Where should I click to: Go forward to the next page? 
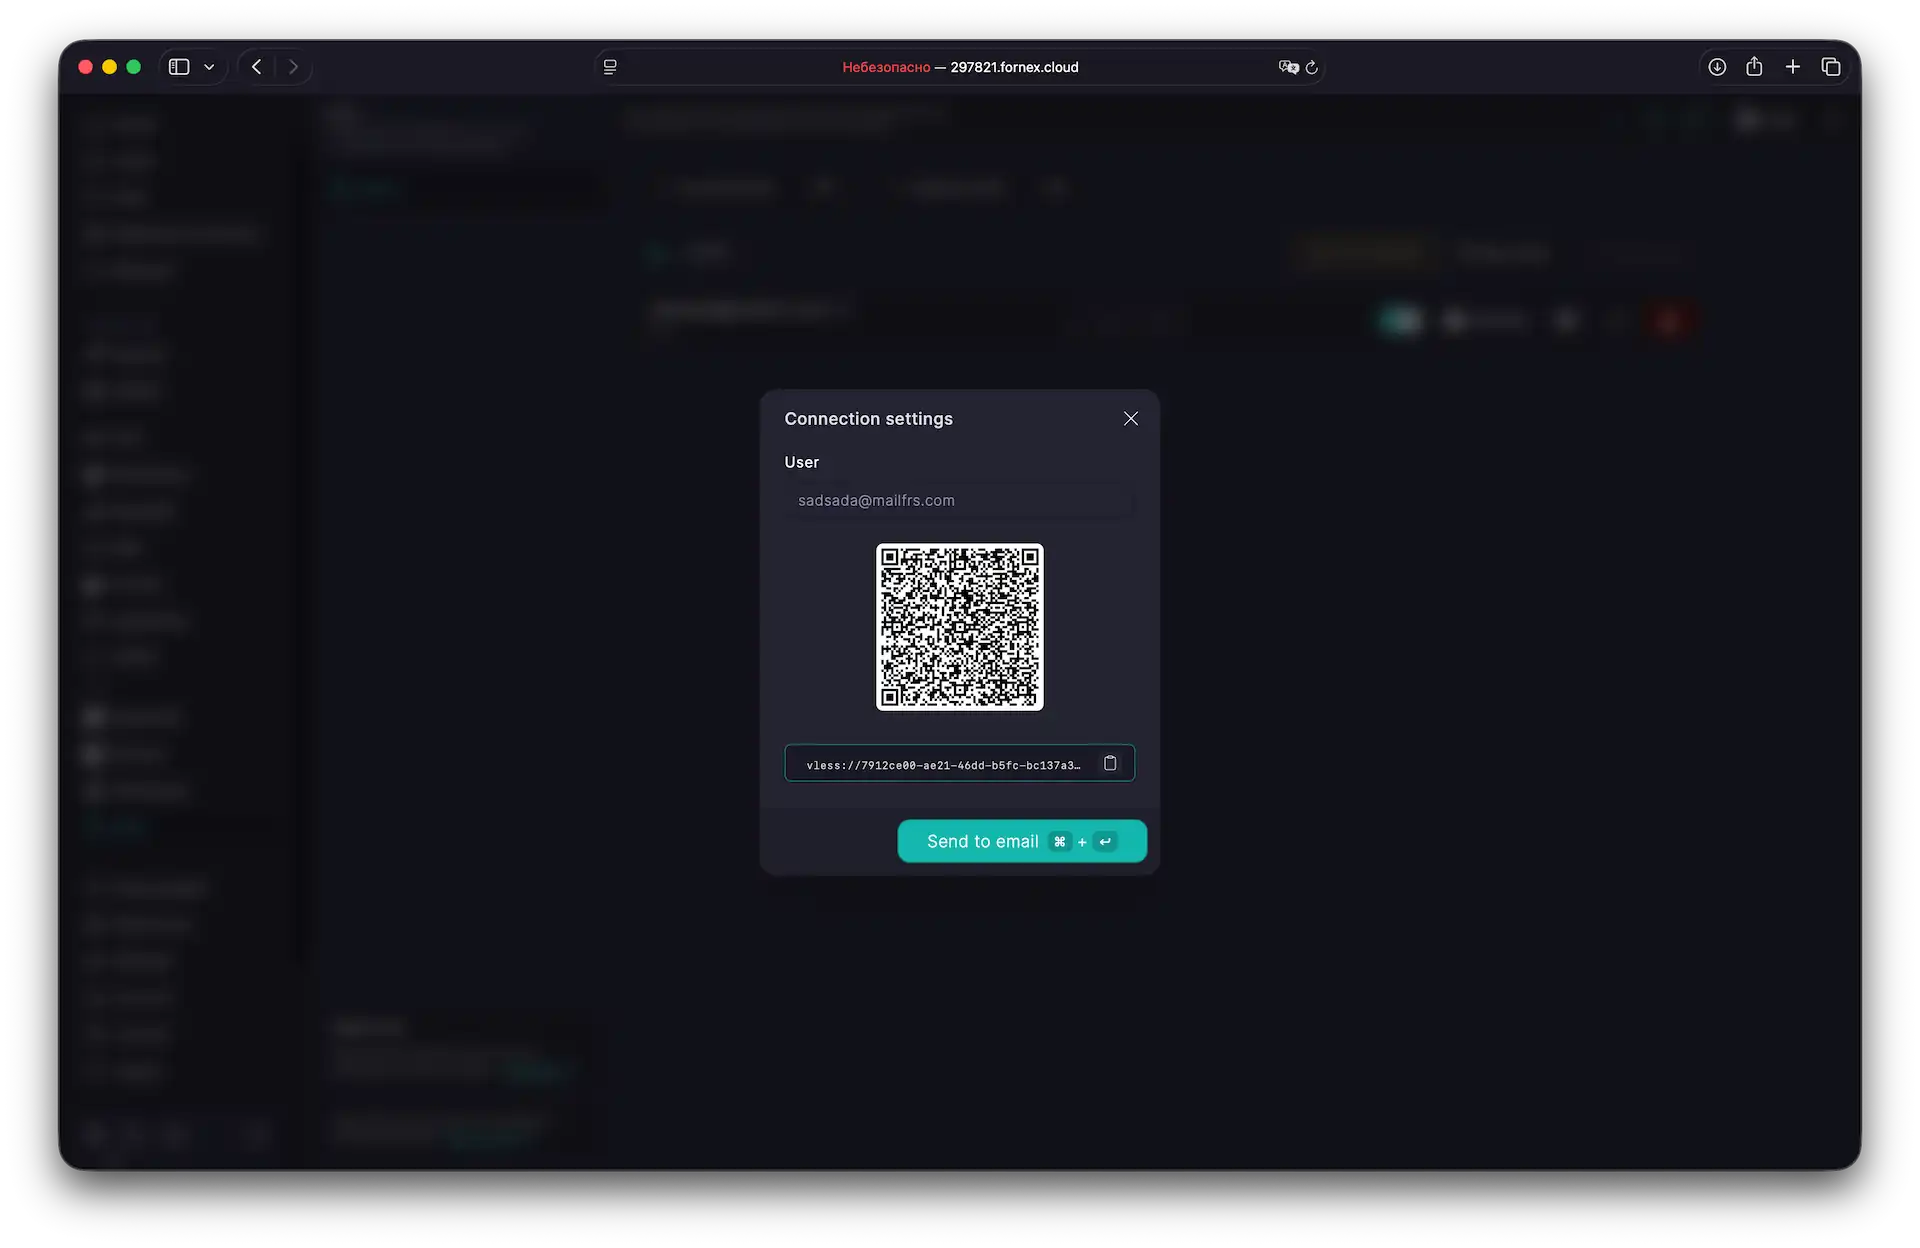point(293,66)
